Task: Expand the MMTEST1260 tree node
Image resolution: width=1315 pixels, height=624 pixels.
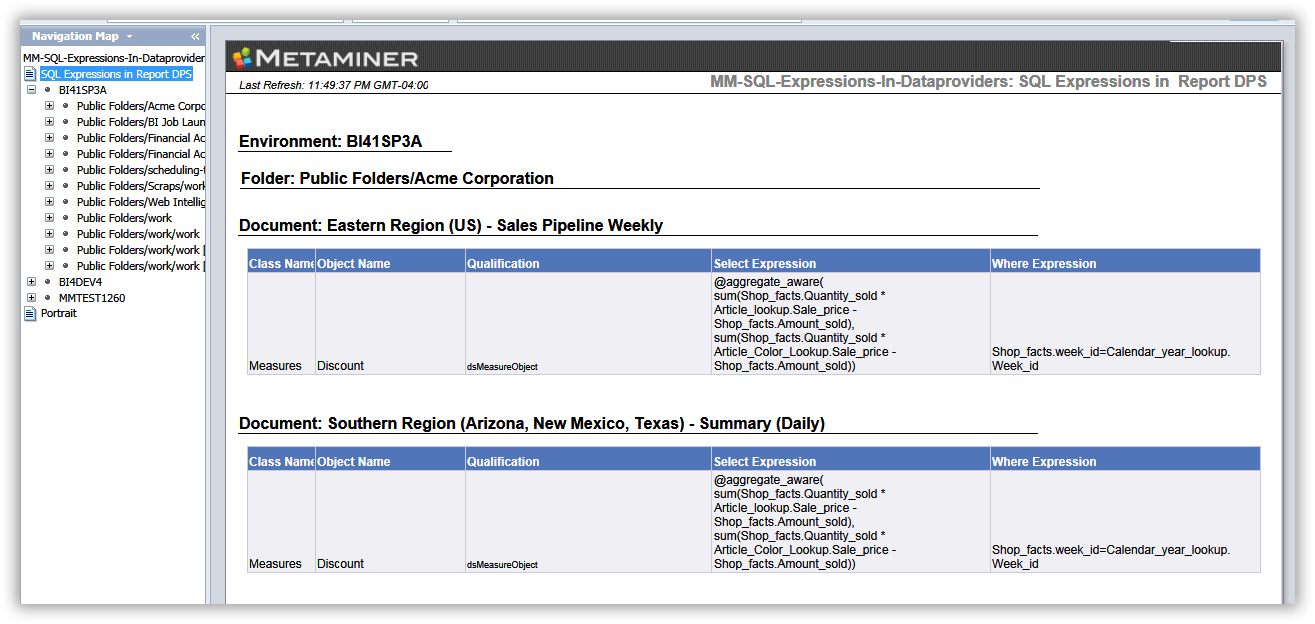Action: click(x=31, y=297)
